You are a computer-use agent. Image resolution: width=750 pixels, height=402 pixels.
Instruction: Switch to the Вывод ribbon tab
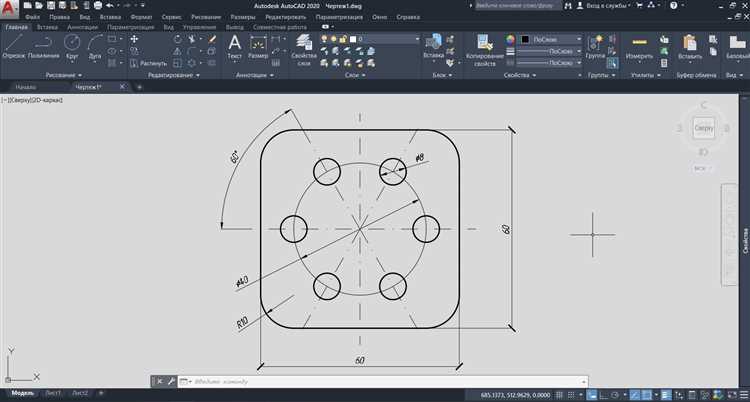click(x=234, y=27)
